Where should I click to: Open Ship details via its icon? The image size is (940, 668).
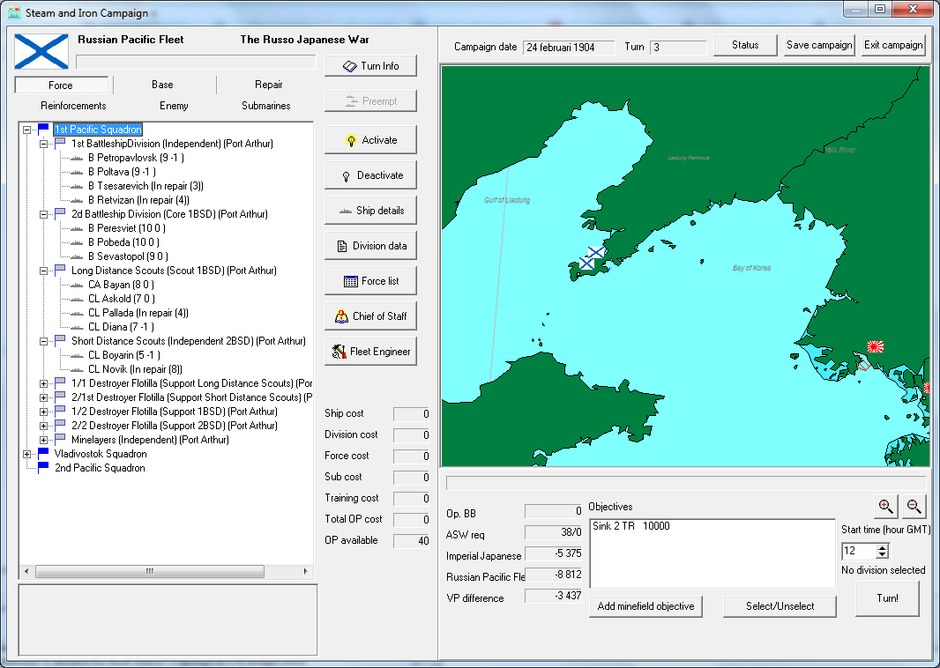coord(344,211)
